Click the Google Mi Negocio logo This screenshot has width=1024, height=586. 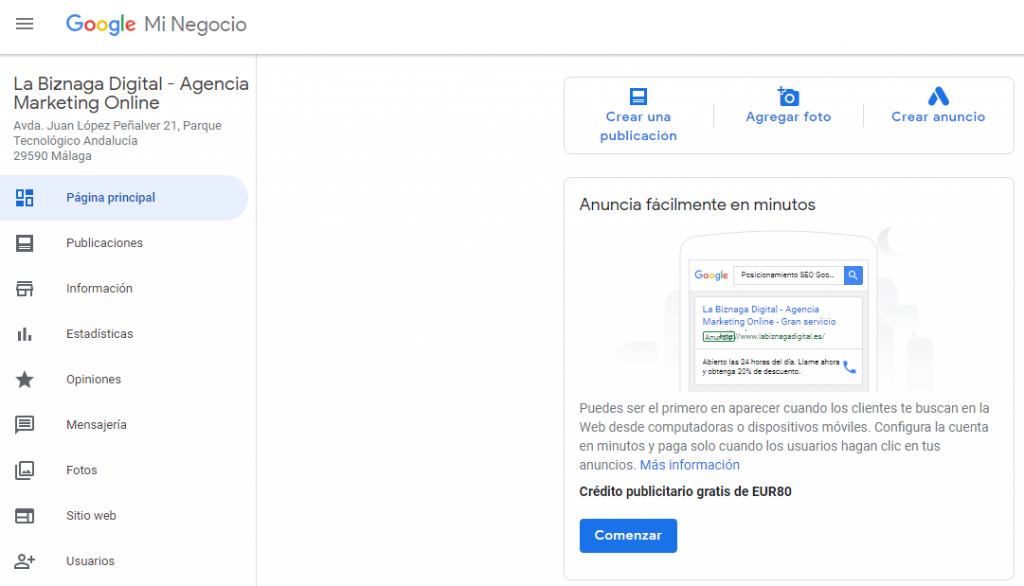pyautogui.click(x=156, y=24)
